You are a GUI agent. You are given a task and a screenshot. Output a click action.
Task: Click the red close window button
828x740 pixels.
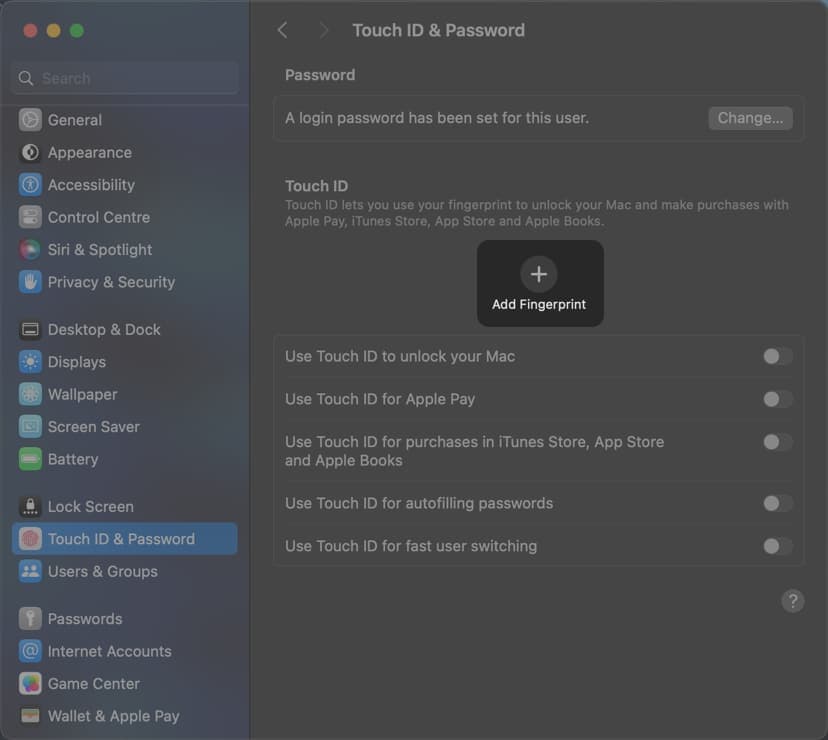(x=30, y=31)
